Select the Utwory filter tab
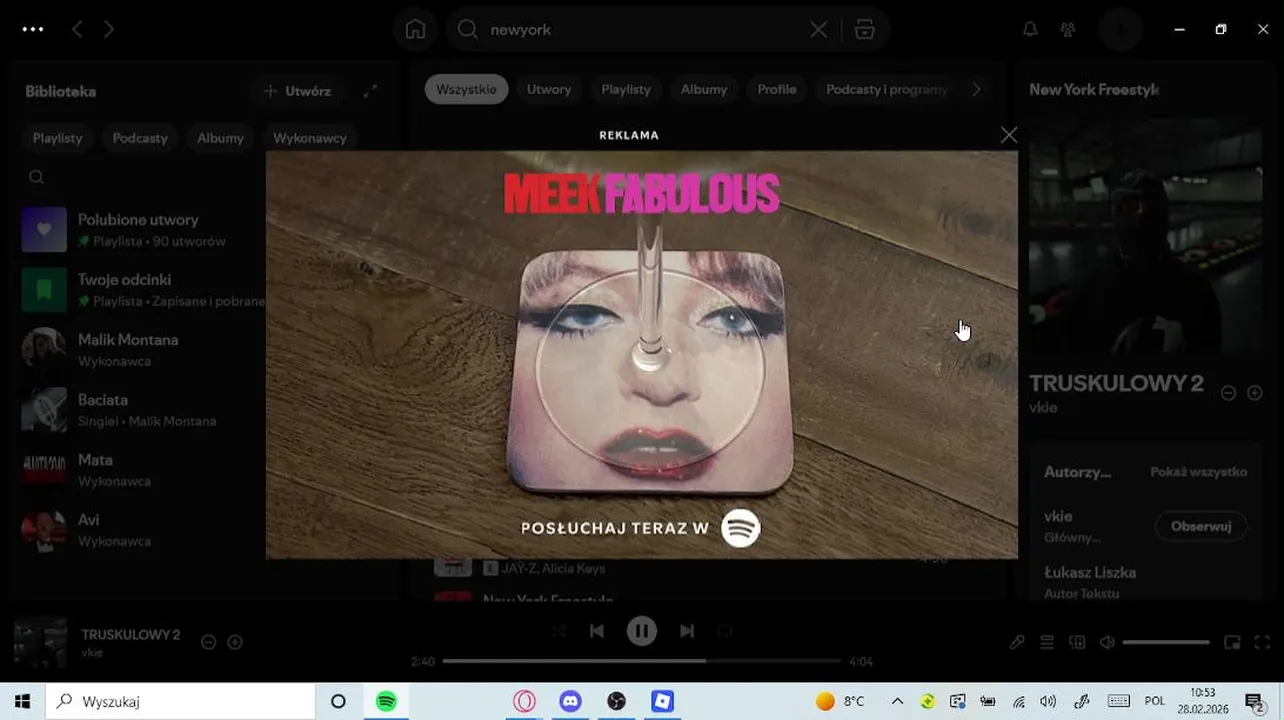1284x720 pixels. pos(549,89)
